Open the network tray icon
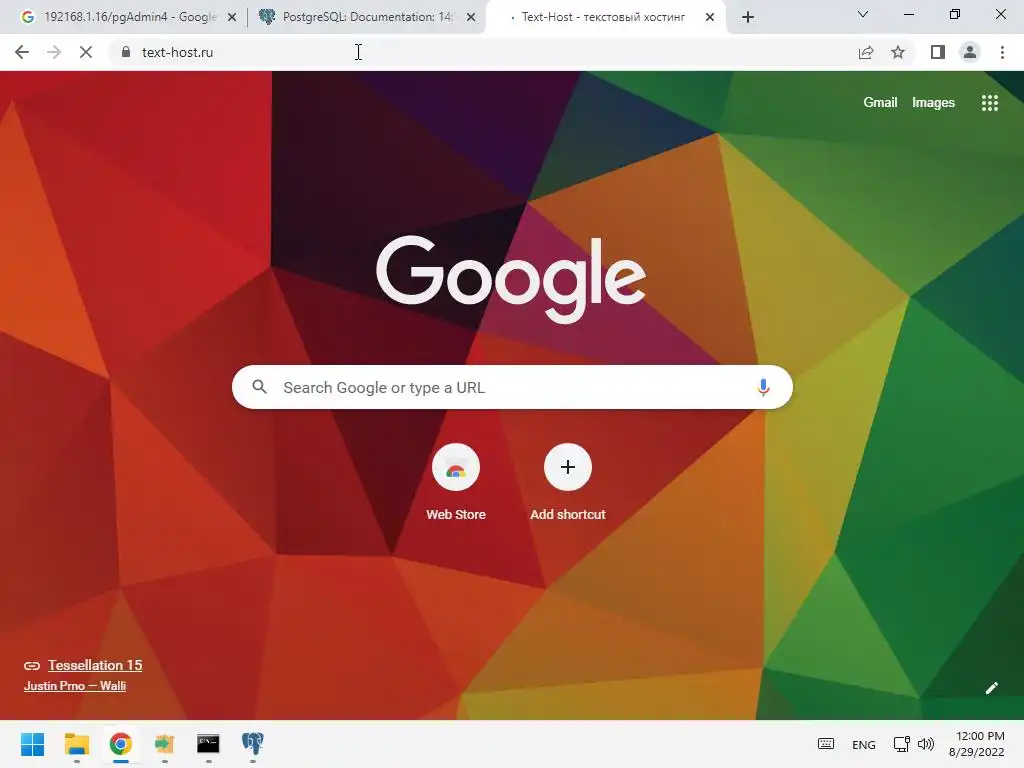The width and height of the screenshot is (1024, 768). (901, 744)
